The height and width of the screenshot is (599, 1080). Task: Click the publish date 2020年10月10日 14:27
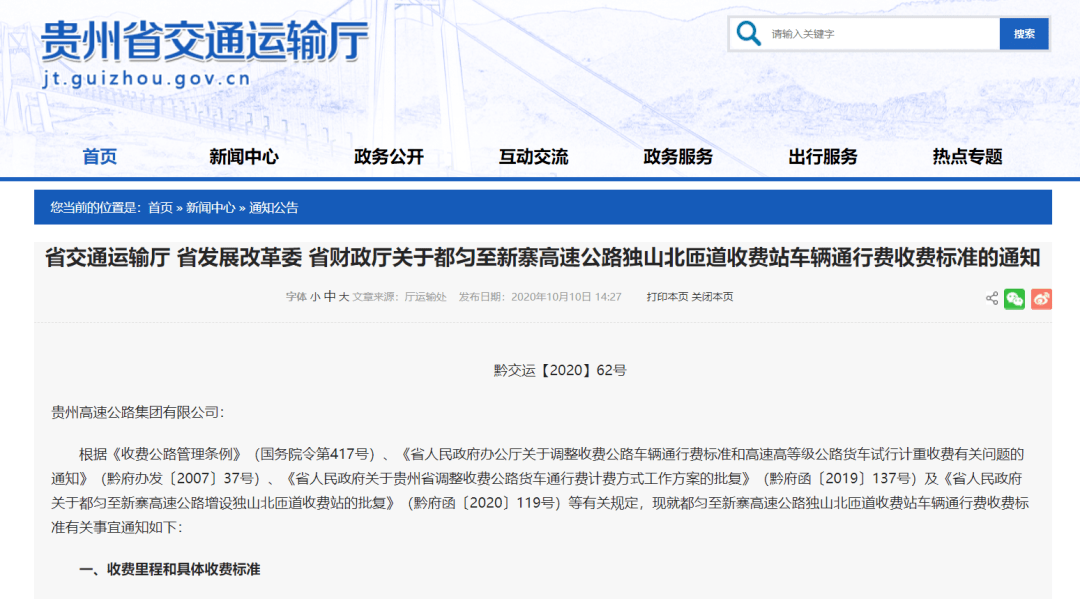click(x=566, y=297)
